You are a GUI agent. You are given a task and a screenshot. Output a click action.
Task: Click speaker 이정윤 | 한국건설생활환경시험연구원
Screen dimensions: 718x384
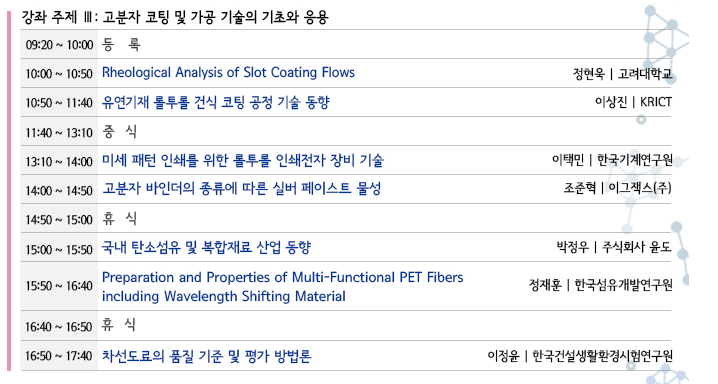(x=580, y=356)
